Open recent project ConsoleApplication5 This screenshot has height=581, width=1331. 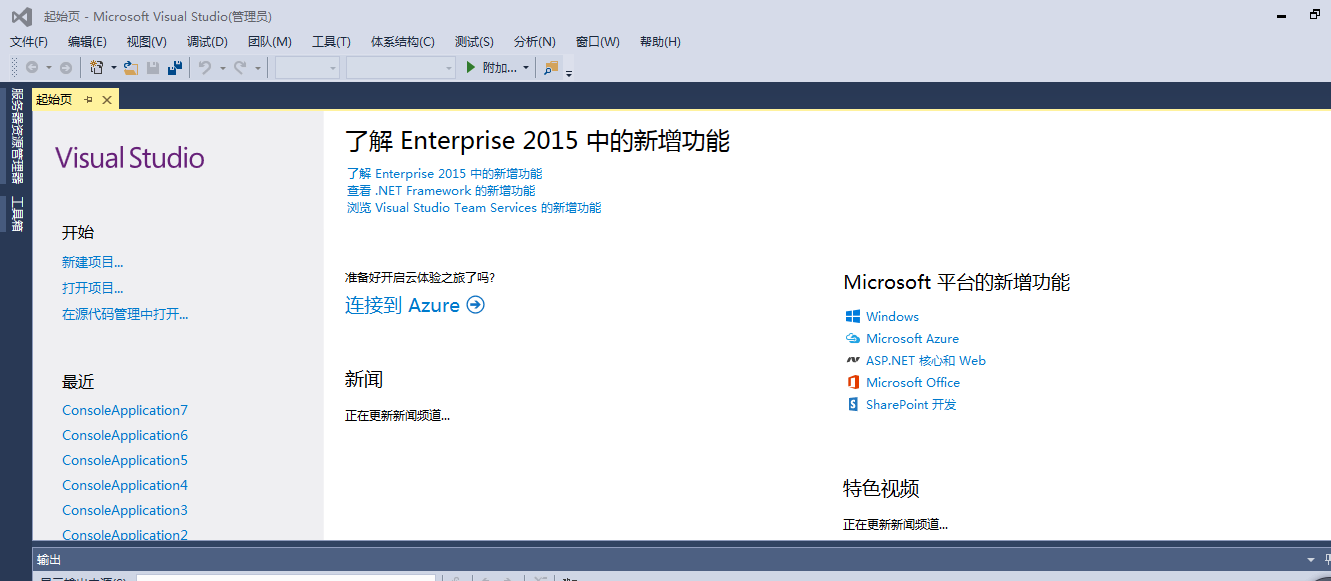[125, 460]
